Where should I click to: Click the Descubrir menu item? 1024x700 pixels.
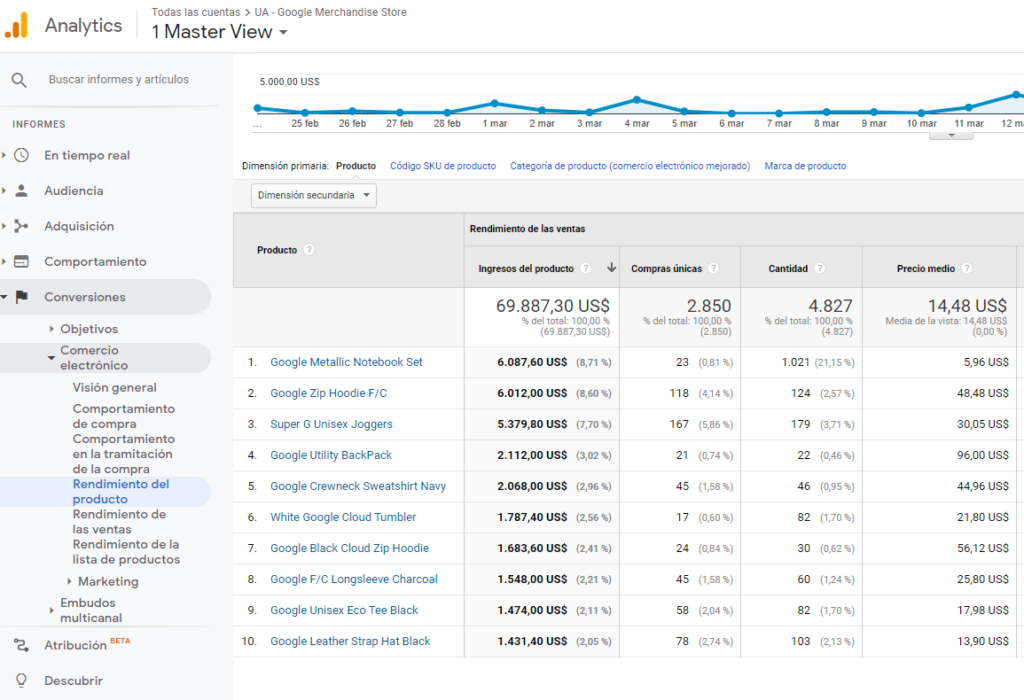tap(73, 680)
